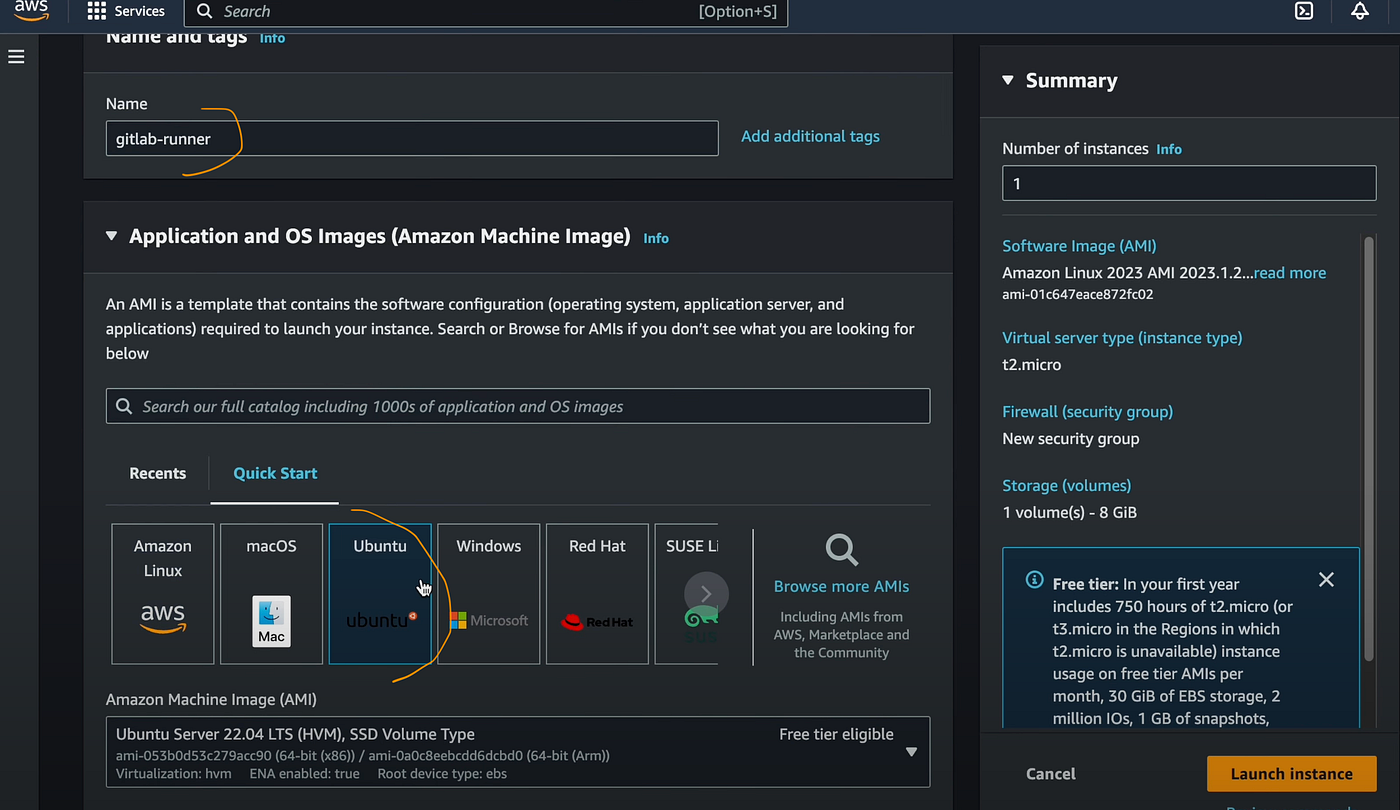Click the Number of instances field

point(1189,184)
